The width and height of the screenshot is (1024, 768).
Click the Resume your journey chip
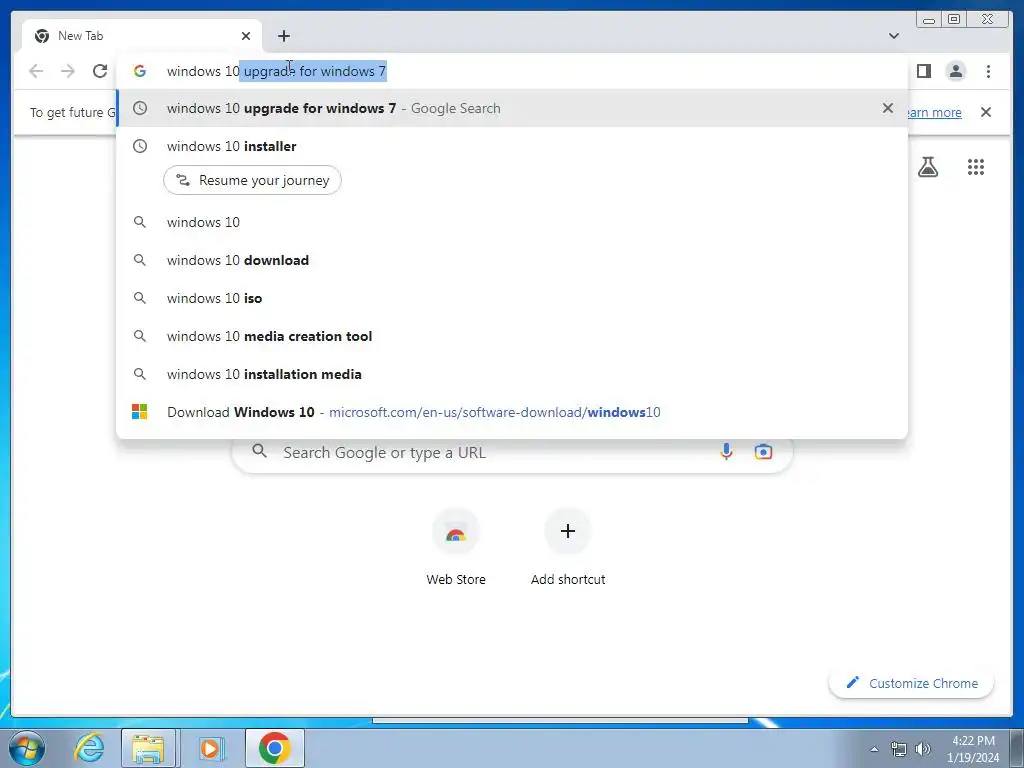click(x=252, y=180)
